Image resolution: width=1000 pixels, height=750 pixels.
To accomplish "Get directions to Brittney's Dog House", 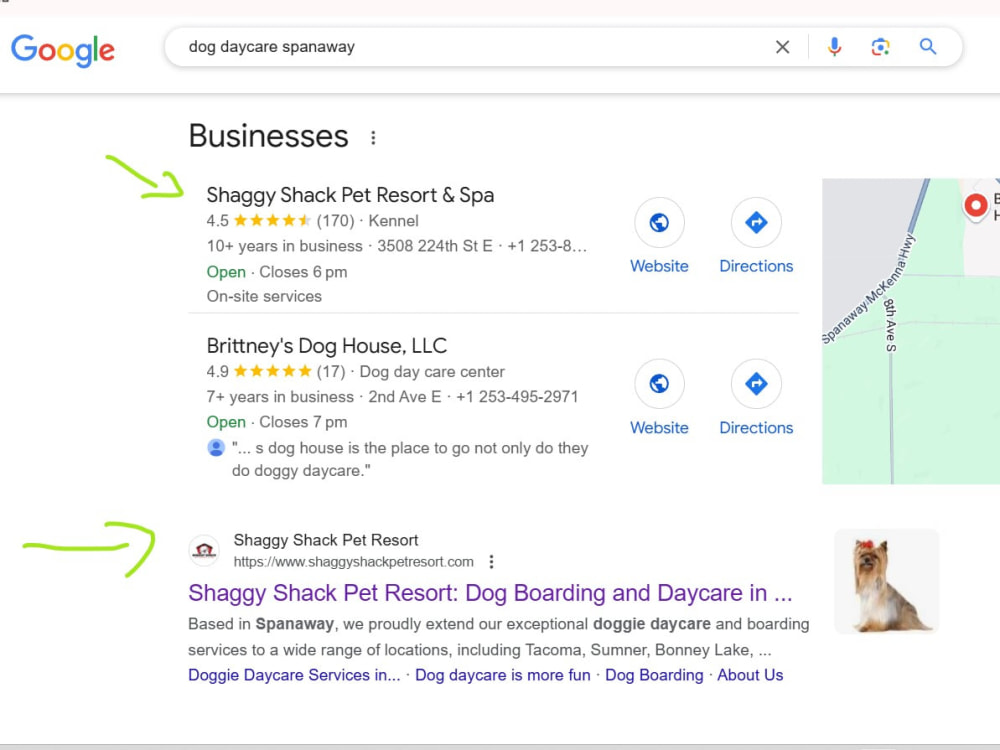I will pos(756,384).
